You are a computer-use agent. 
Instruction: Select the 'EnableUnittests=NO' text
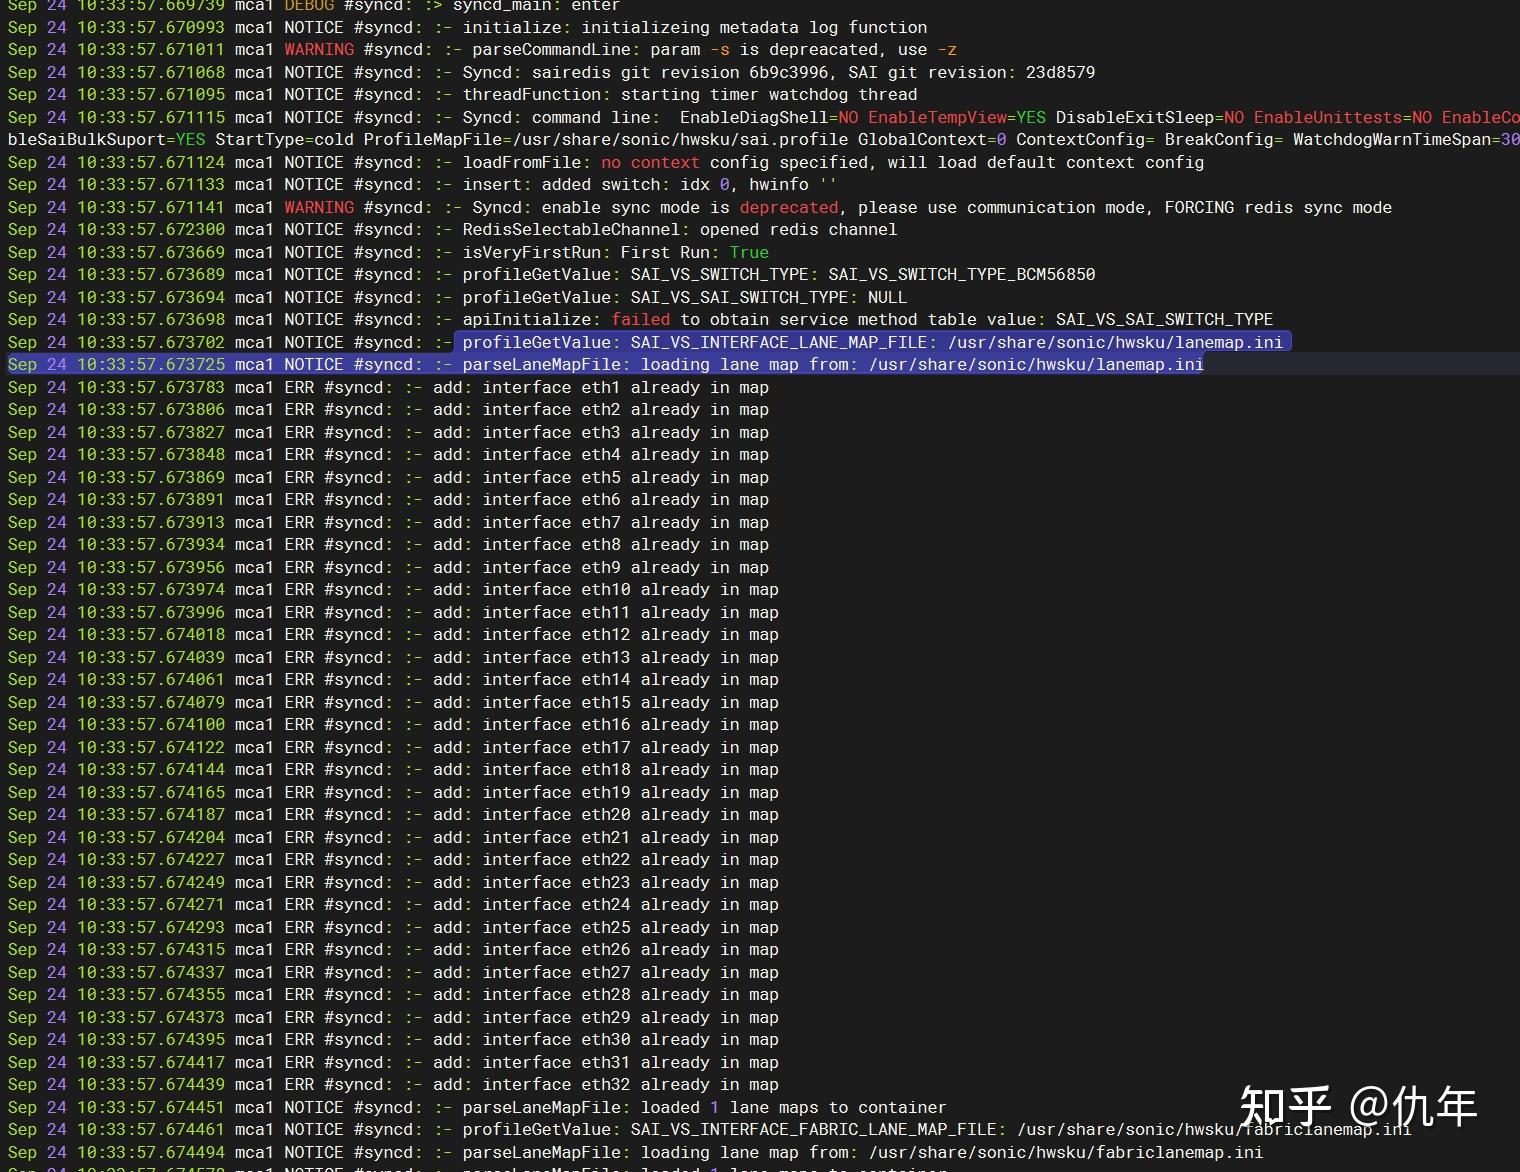coord(1343,117)
